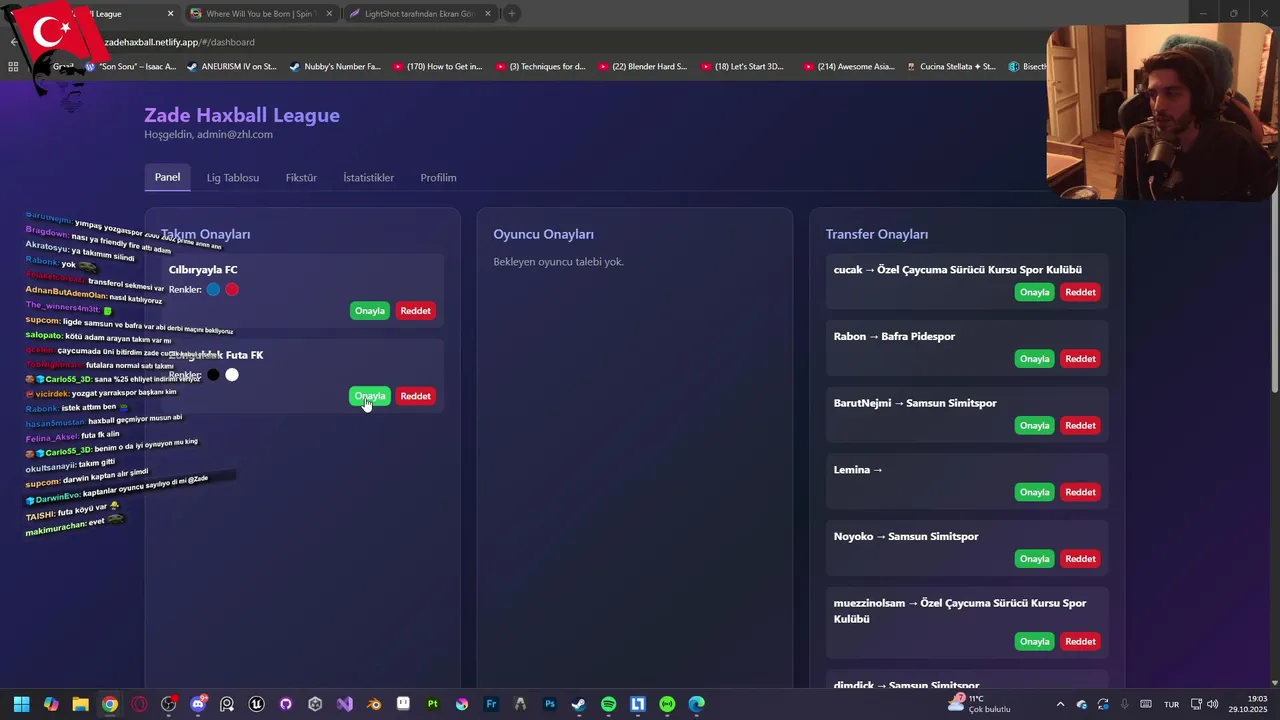Approve BarutNejmi to Samsun Simitspor transfer

pyautogui.click(x=1035, y=426)
